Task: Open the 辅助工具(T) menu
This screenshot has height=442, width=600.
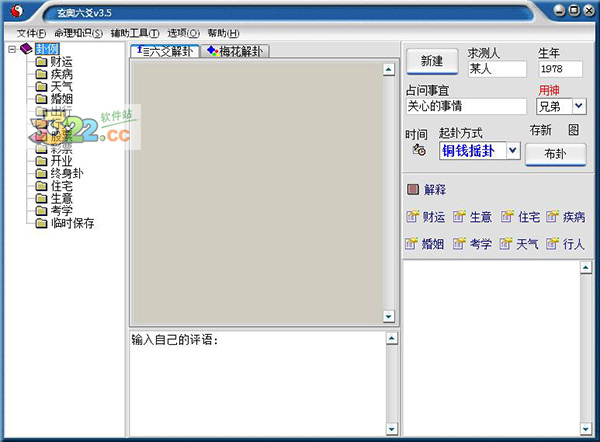Action: (x=135, y=33)
